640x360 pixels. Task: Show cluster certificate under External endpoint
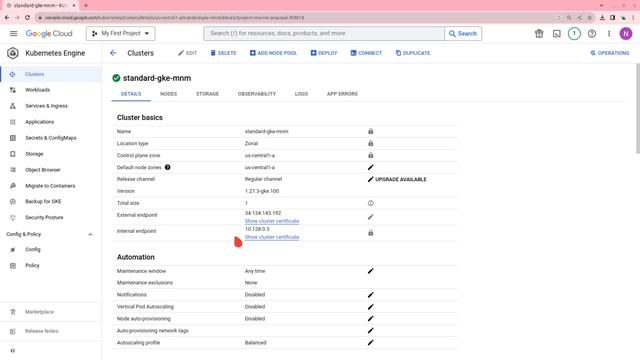272,221
